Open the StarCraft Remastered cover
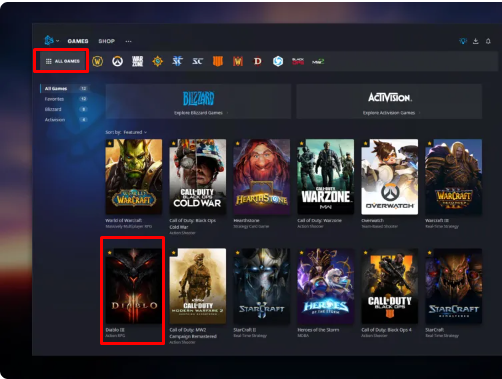 [454, 286]
